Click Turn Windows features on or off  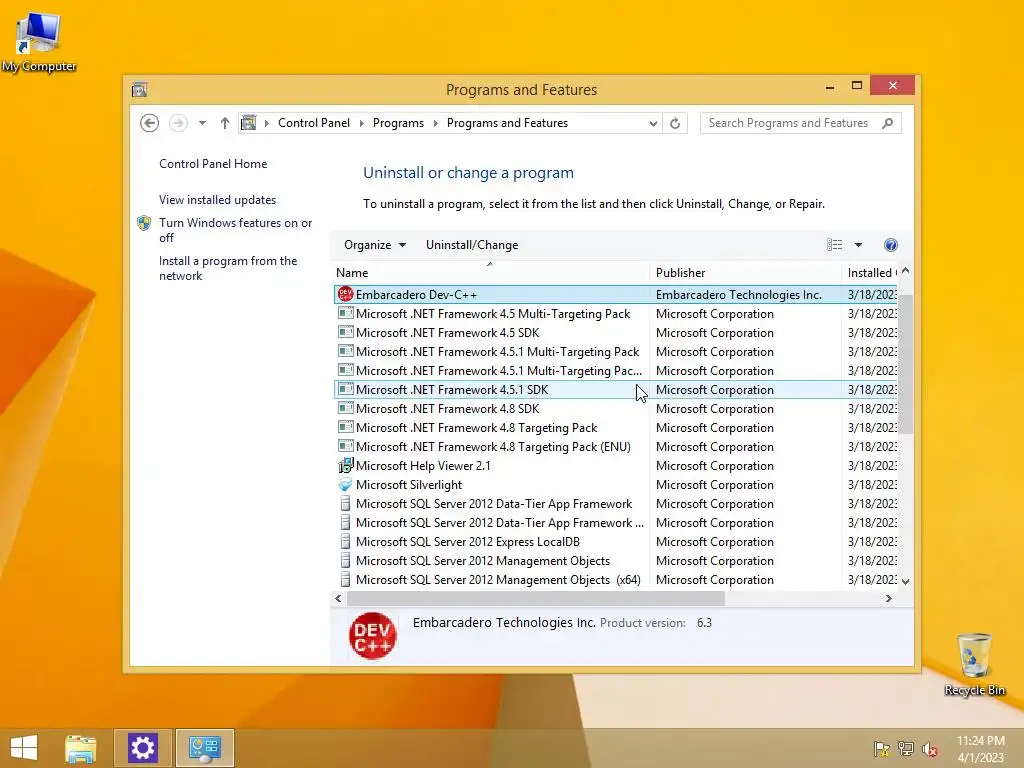click(x=236, y=230)
